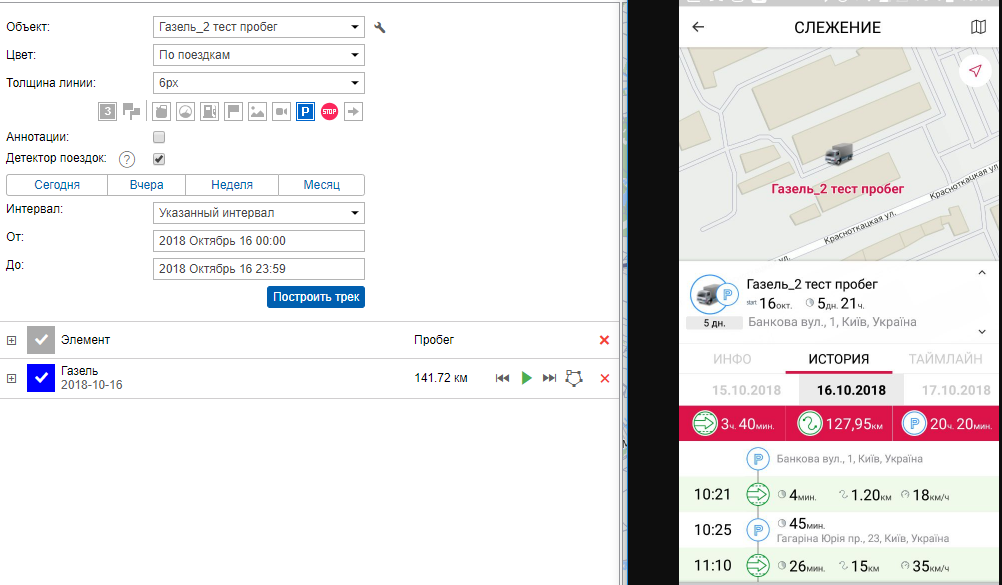Toggle the parking markers icon
The image size is (1002, 585).
tap(306, 112)
